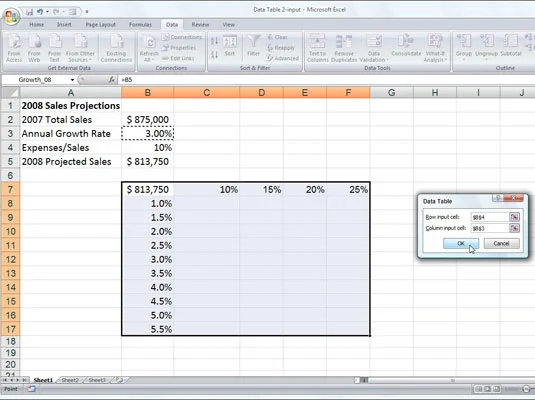Viewport: 535px width, 400px height.
Task: Click Column input cell range selector icon
Action: tap(514, 228)
